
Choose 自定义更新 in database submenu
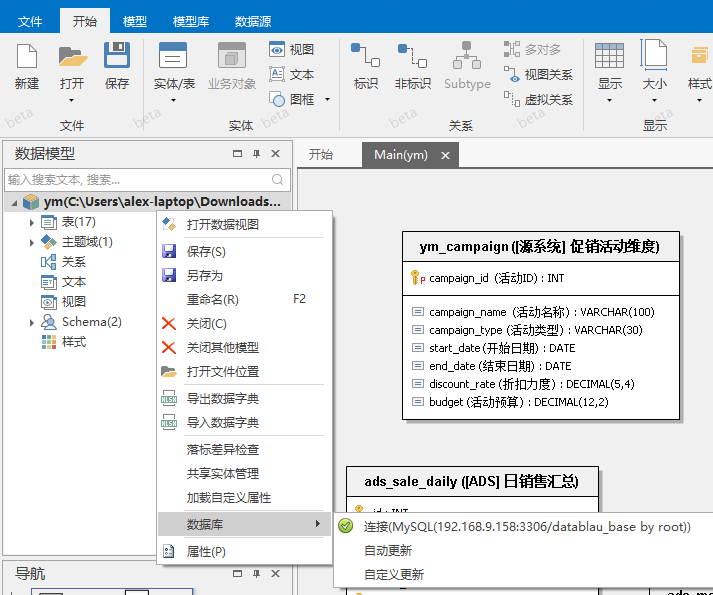click(523, 575)
